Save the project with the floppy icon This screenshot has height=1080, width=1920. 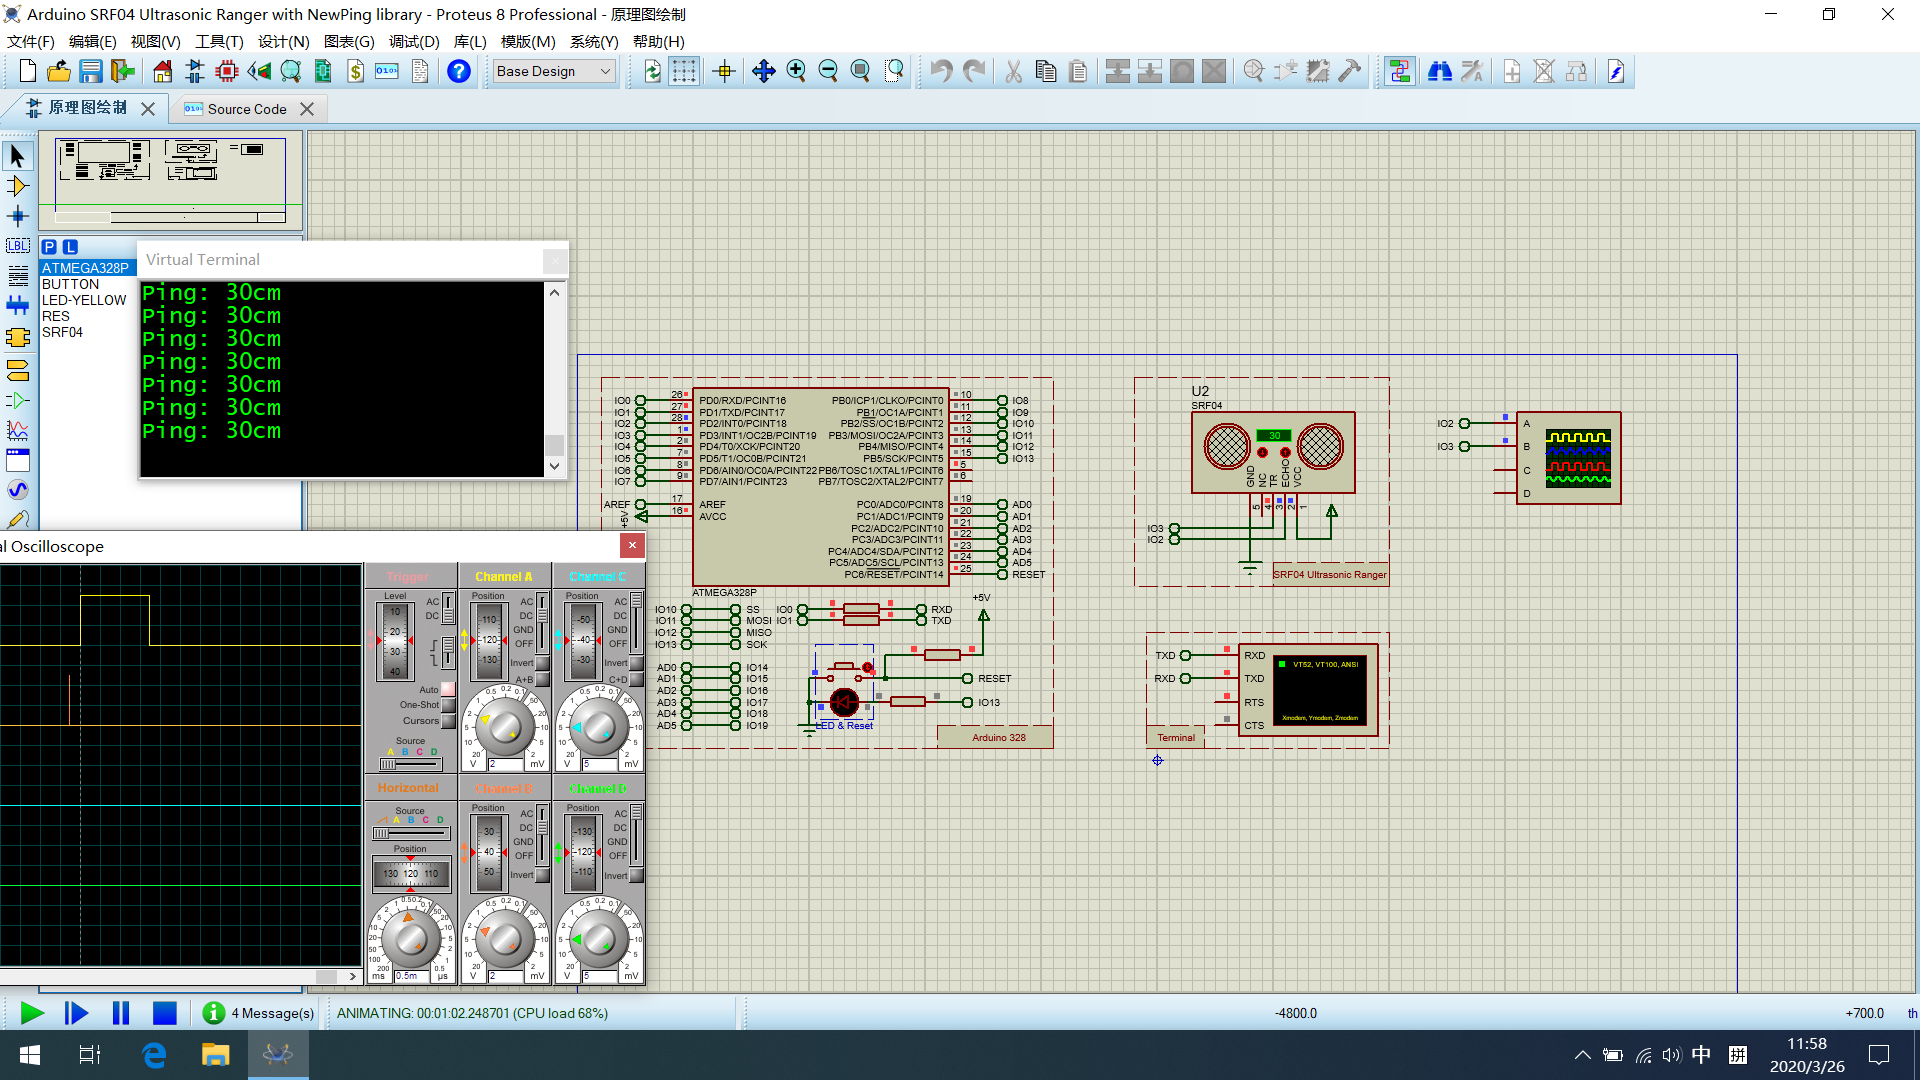[x=91, y=71]
